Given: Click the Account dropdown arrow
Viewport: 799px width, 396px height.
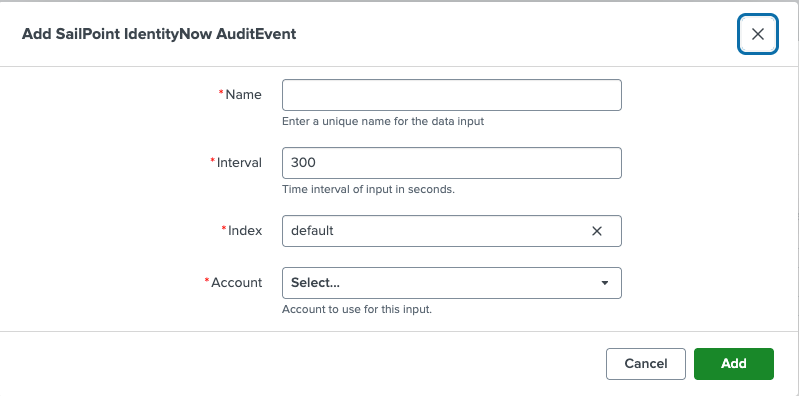Looking at the screenshot, I should coord(605,283).
